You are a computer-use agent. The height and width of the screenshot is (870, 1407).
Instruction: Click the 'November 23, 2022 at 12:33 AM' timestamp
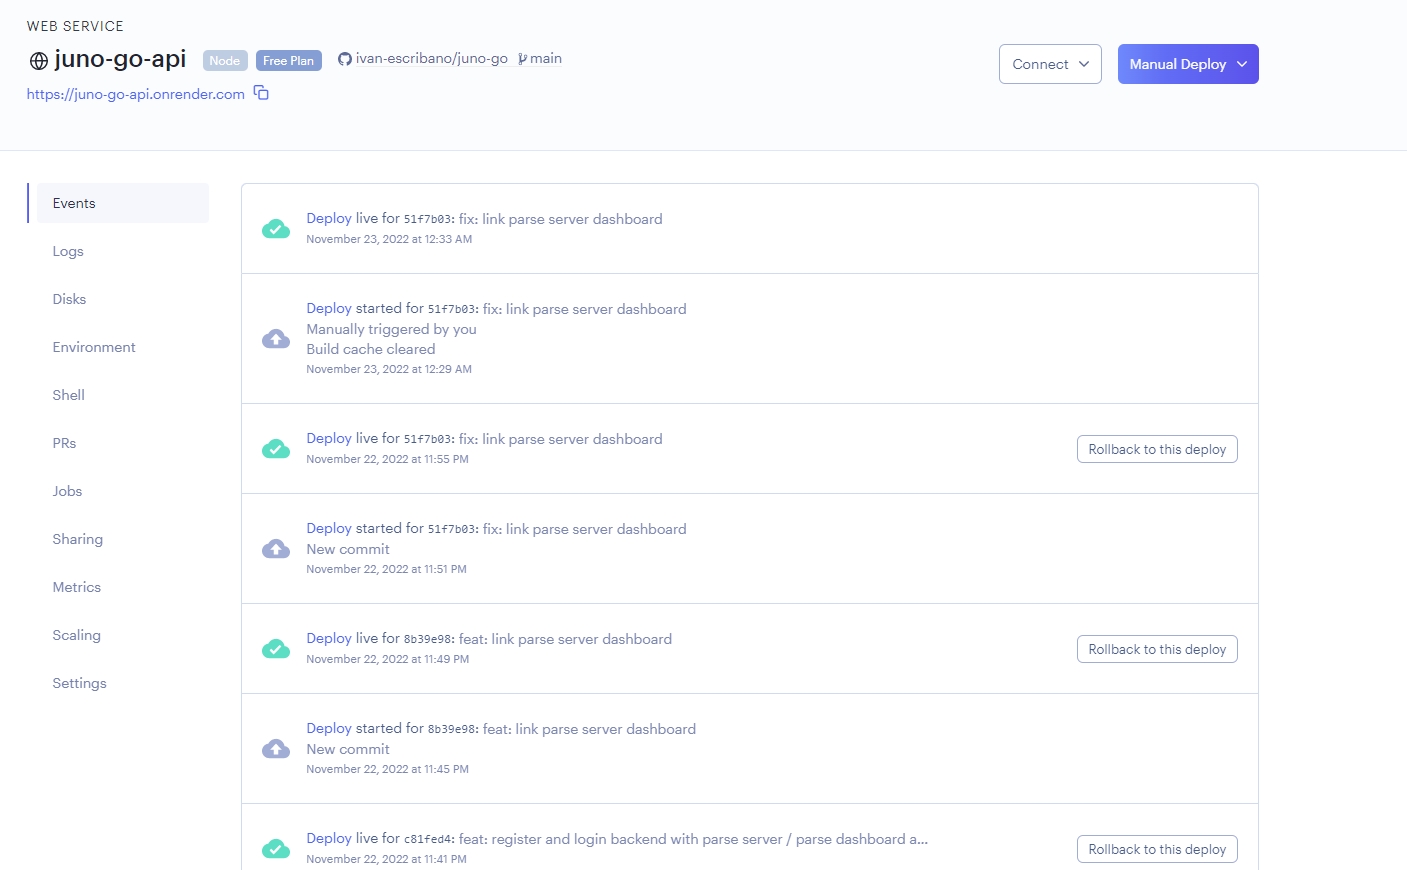coord(389,239)
